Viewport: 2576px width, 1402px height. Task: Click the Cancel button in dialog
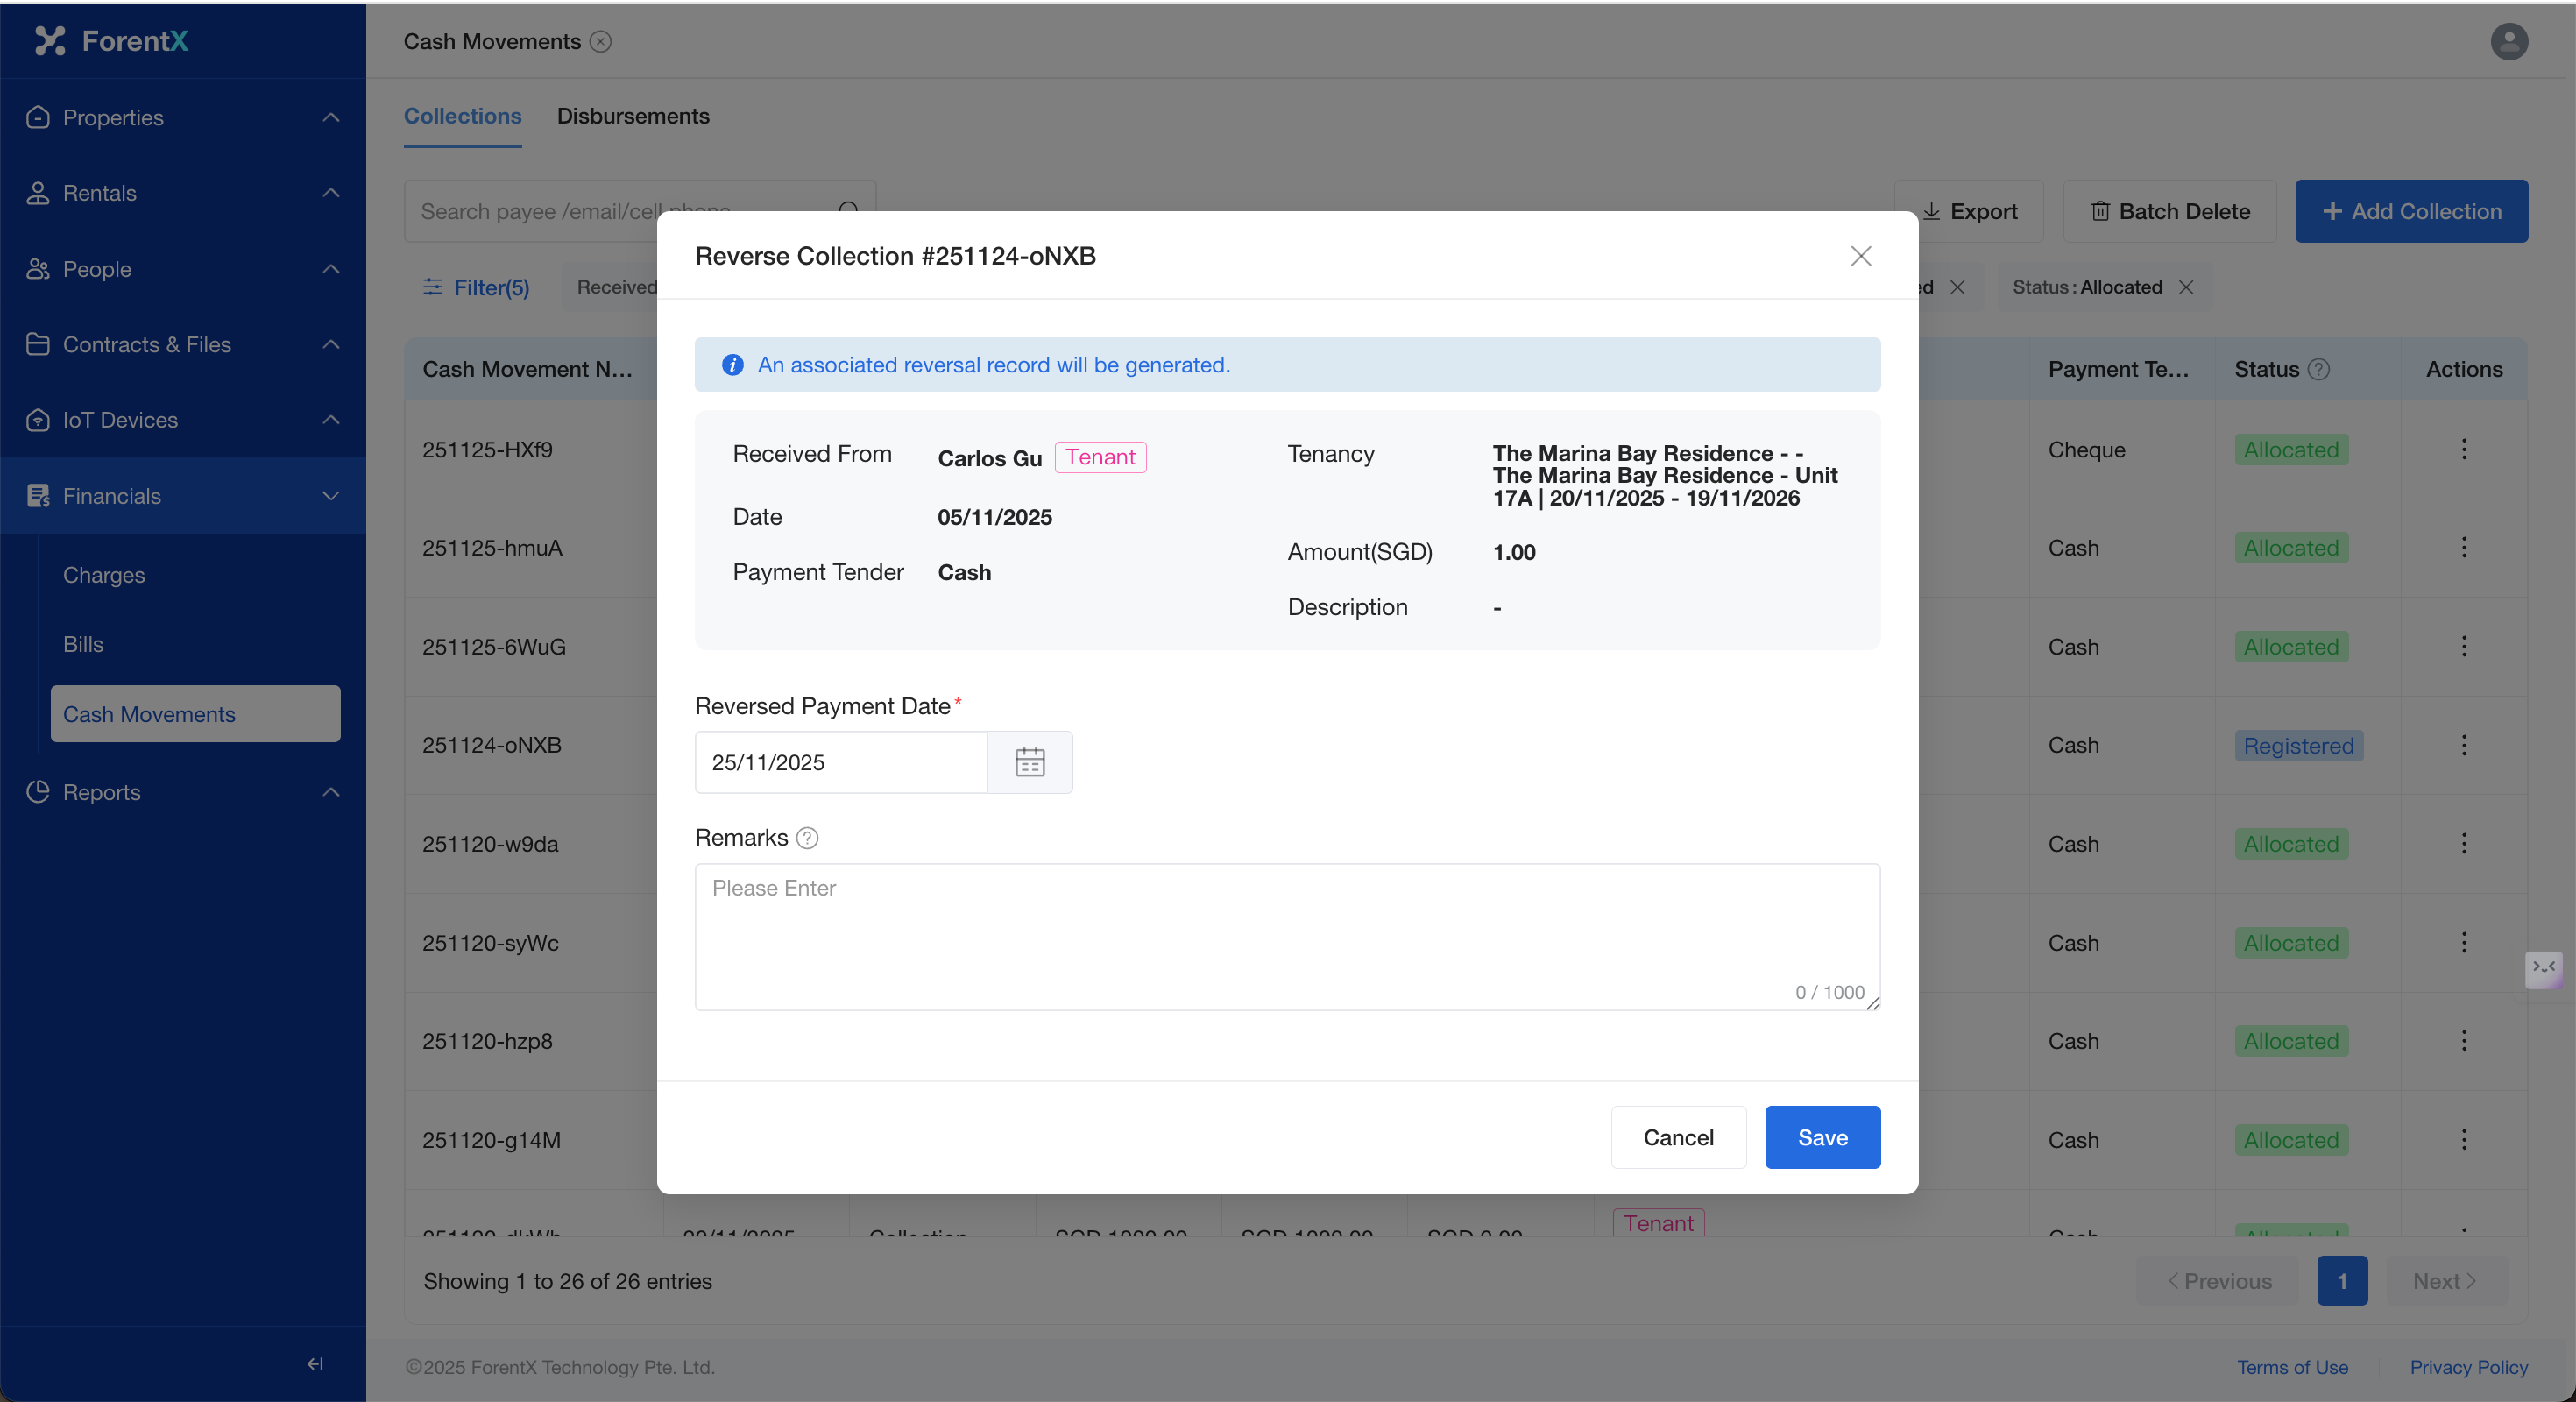tap(1677, 1137)
